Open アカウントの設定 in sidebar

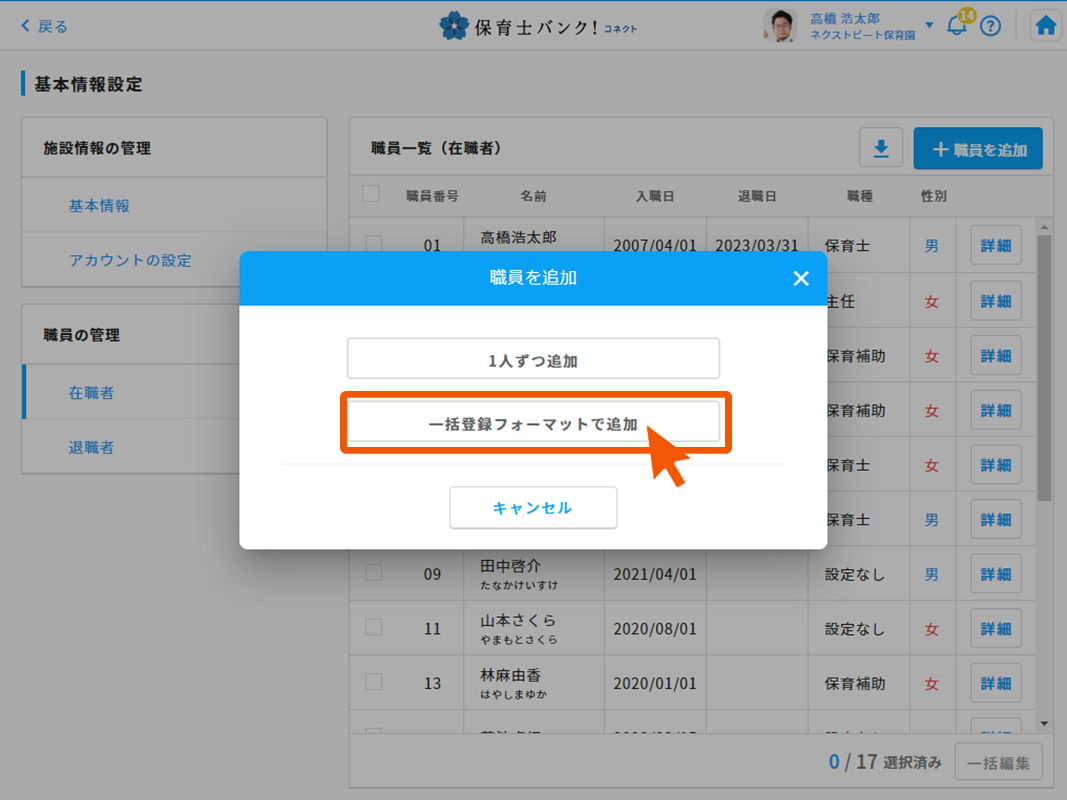click(x=130, y=260)
